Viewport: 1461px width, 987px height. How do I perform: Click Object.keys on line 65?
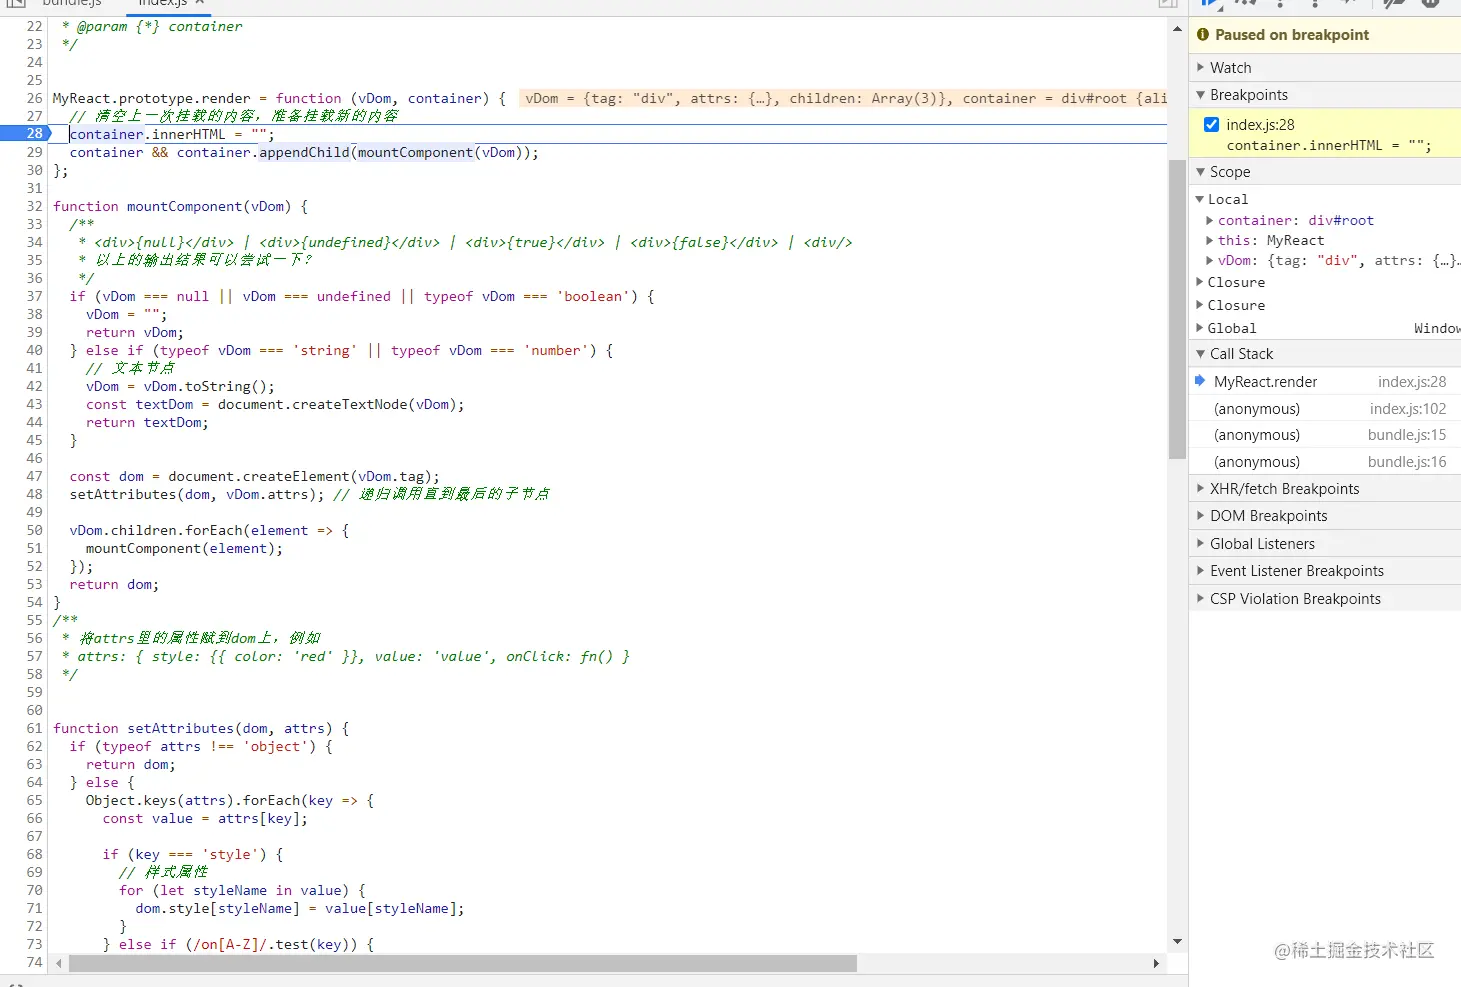(x=131, y=800)
